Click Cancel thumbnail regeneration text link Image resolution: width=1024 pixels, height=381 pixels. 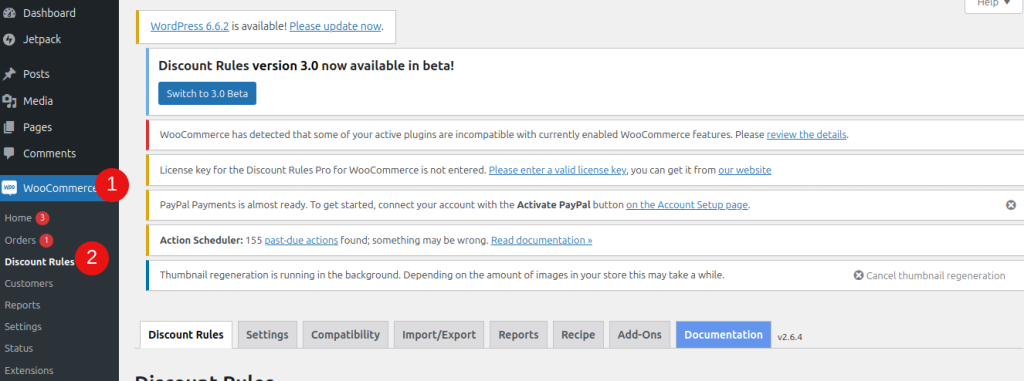click(x=935, y=276)
